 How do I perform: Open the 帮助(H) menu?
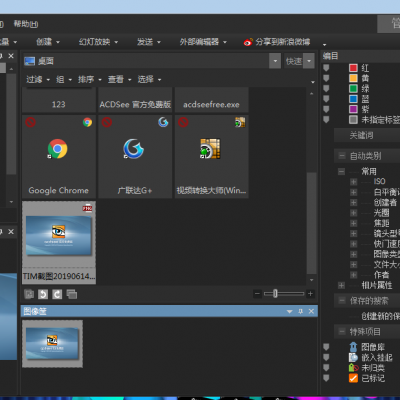[x=26, y=24]
